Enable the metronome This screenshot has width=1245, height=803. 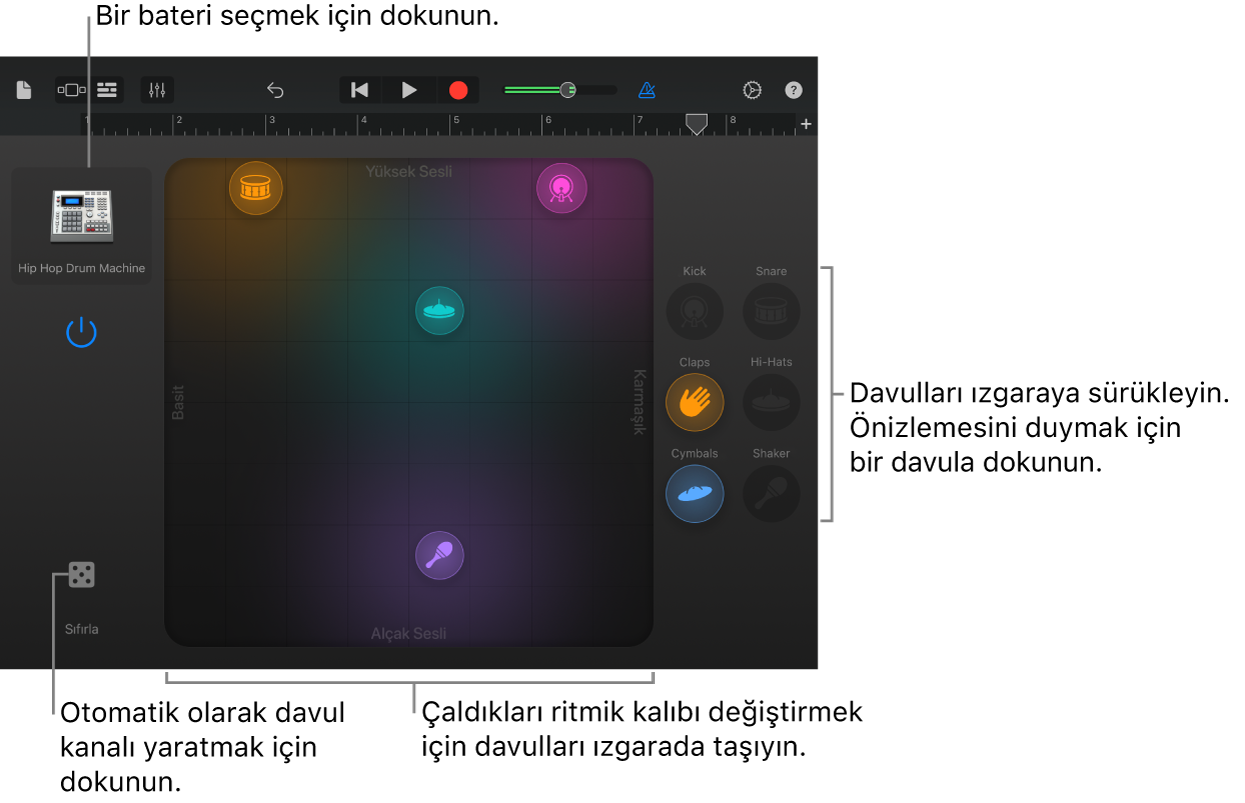pos(647,89)
